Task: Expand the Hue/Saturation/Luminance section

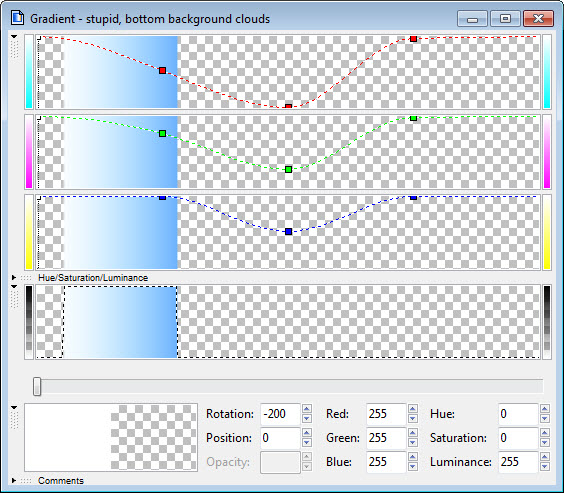Action: 14,278
